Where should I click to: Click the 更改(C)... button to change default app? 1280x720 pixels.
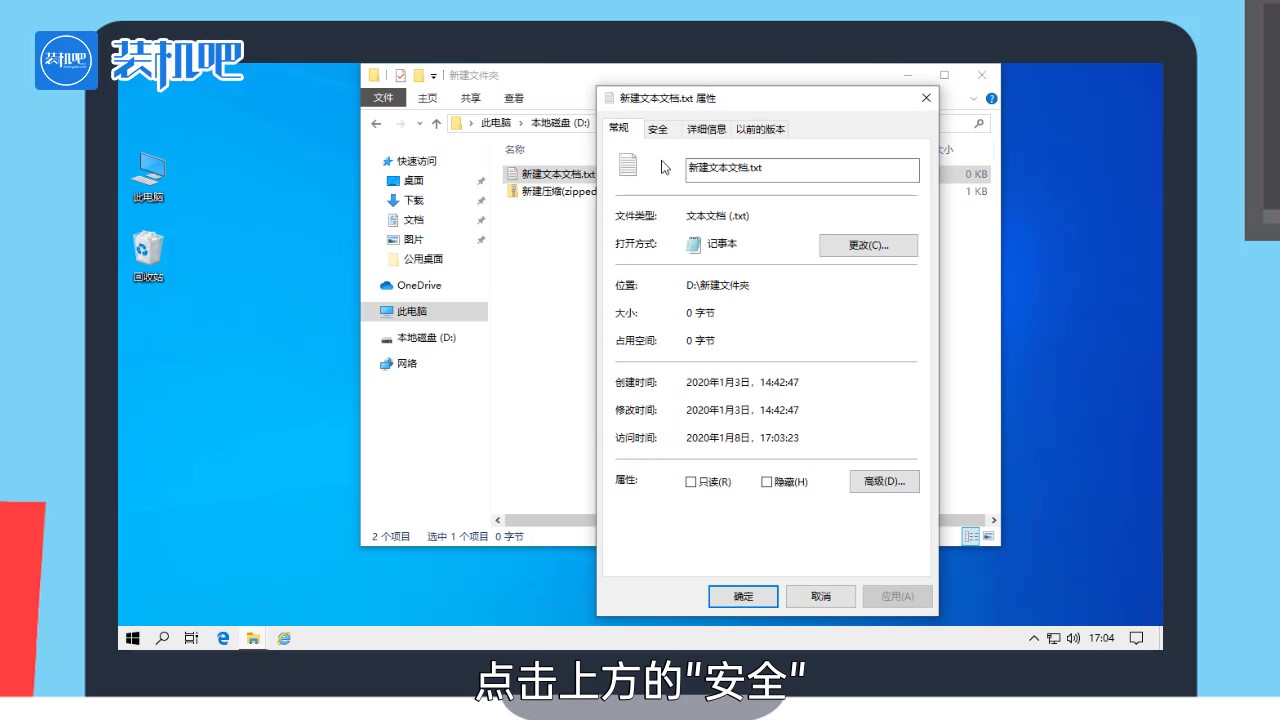pos(868,245)
